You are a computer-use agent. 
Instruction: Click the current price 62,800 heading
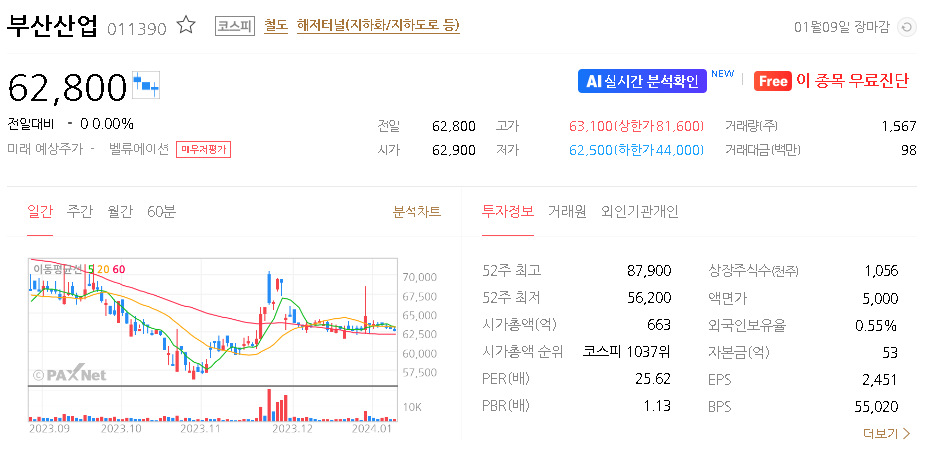[67, 87]
